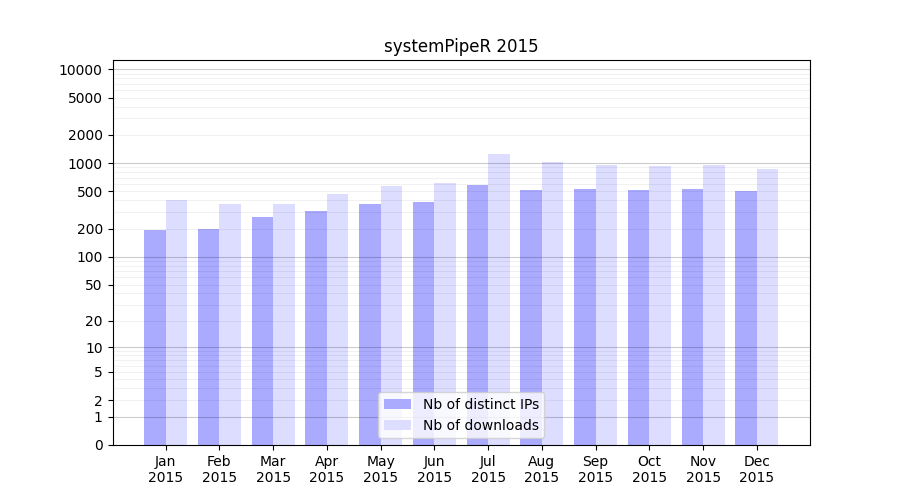Click the Mar 2015 x-axis label

(273, 469)
